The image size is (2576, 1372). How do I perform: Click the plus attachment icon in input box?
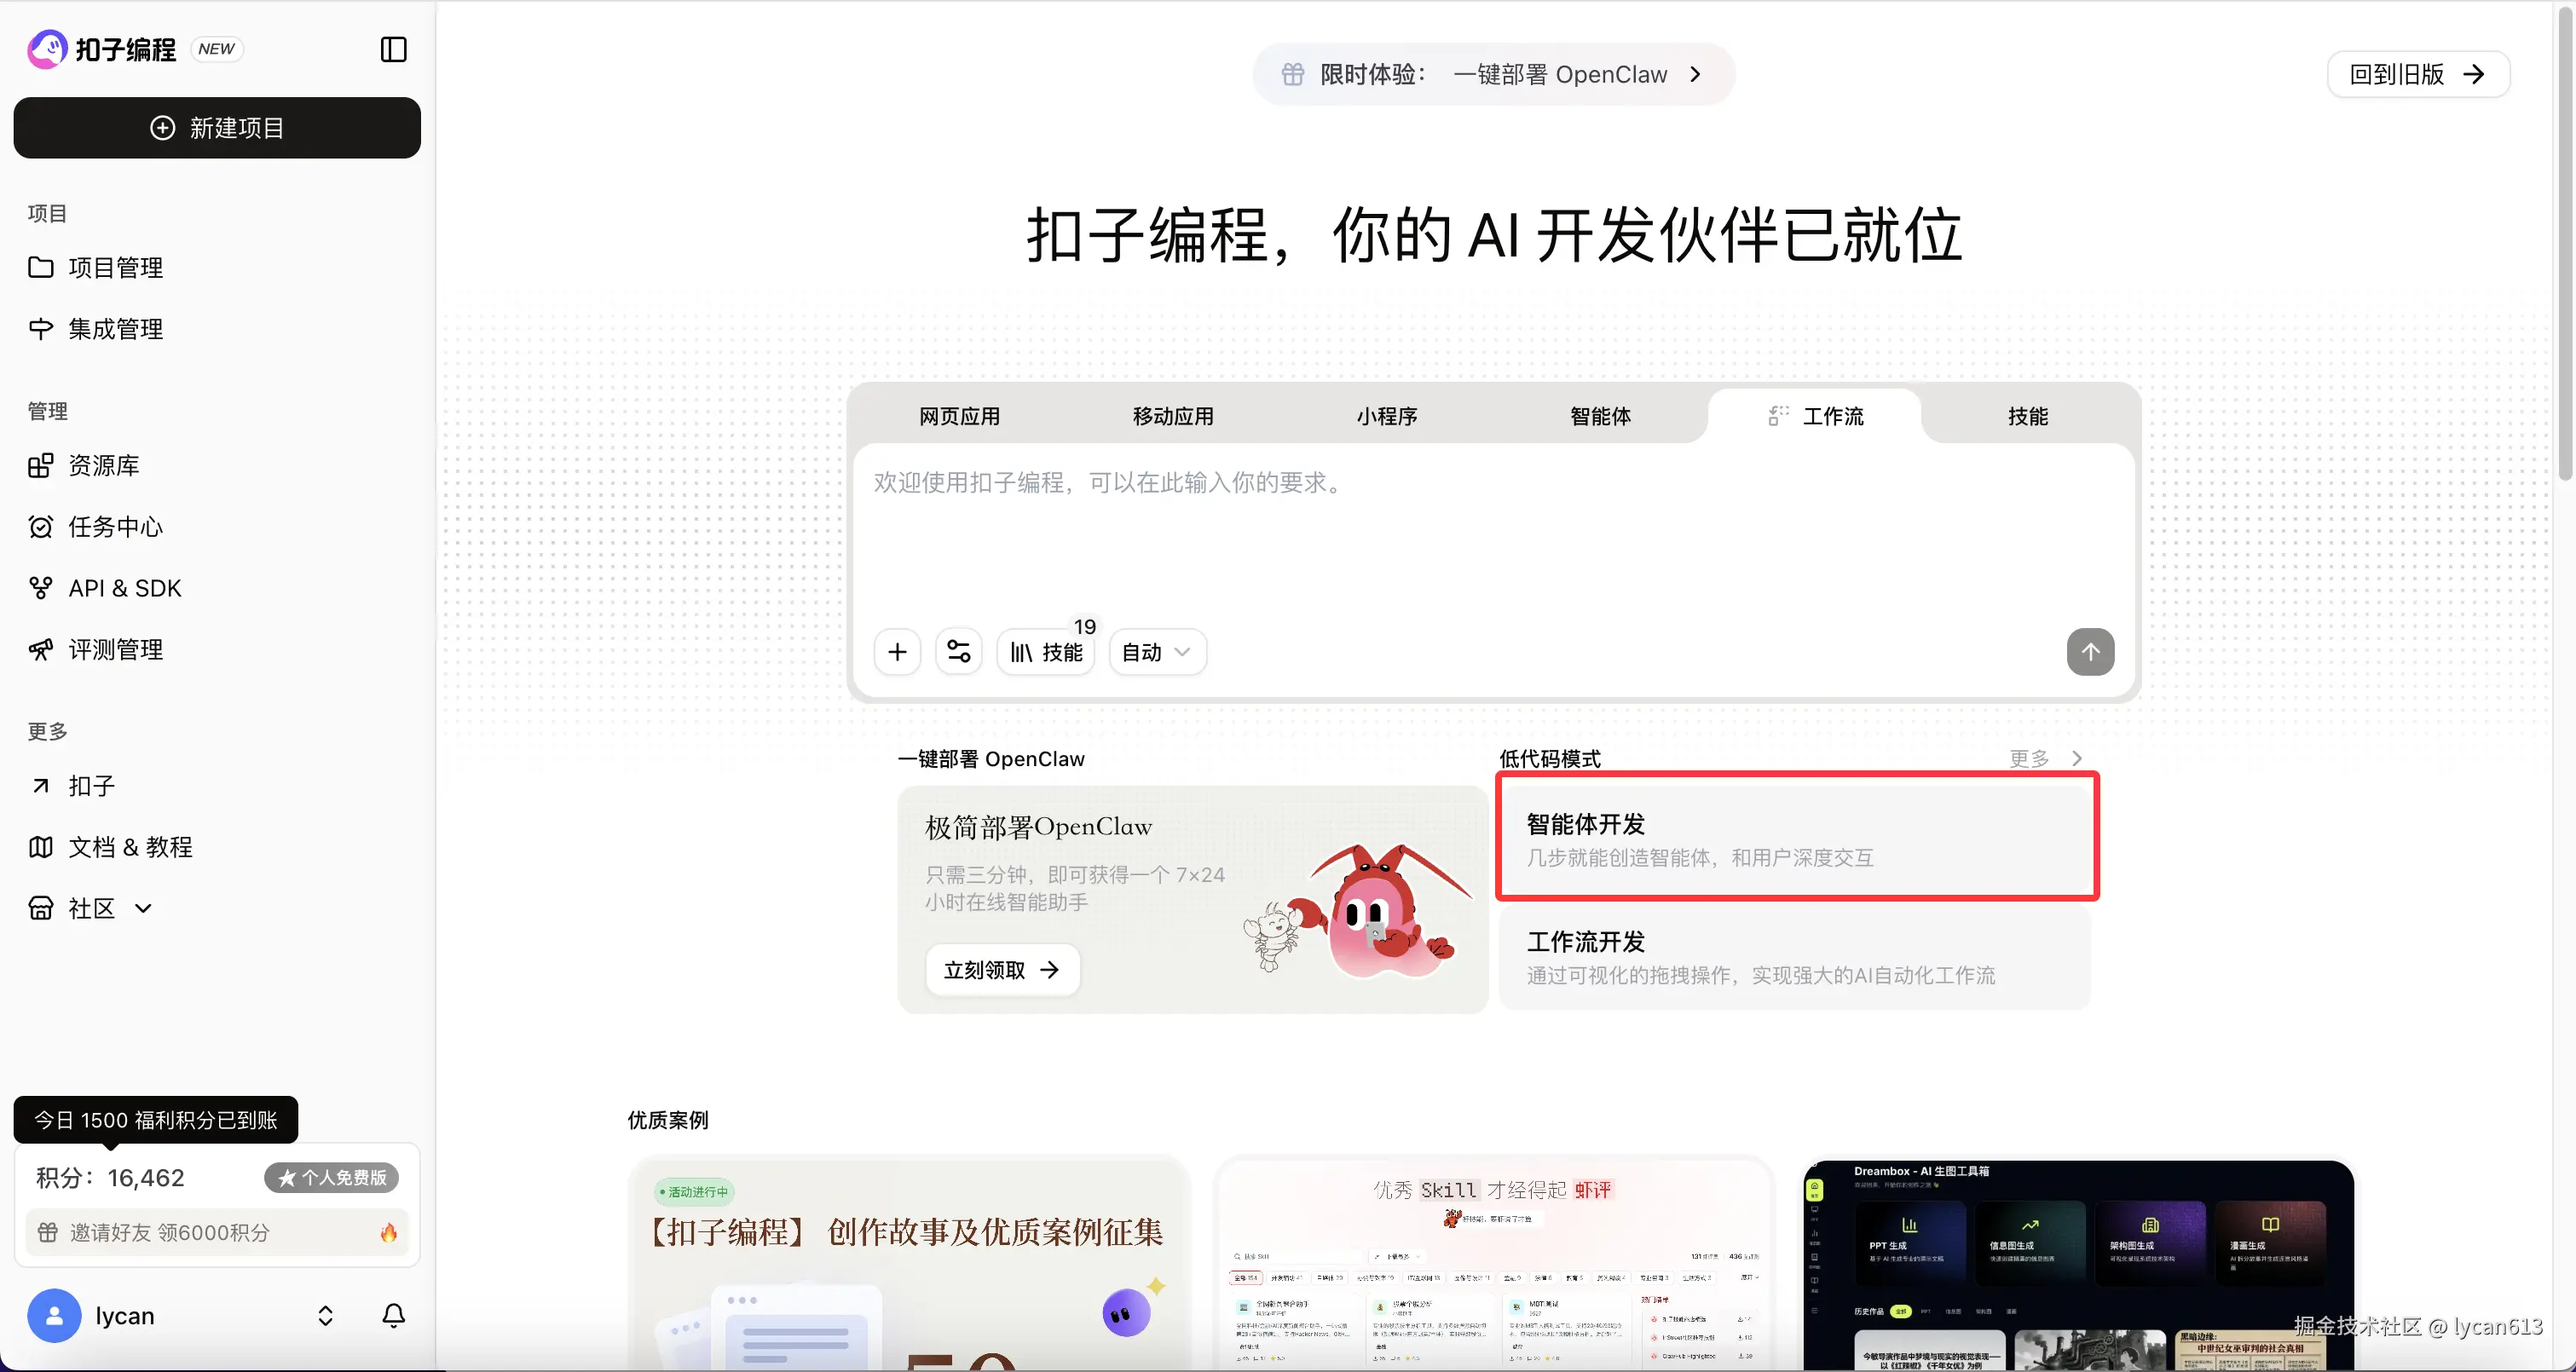pos(897,652)
